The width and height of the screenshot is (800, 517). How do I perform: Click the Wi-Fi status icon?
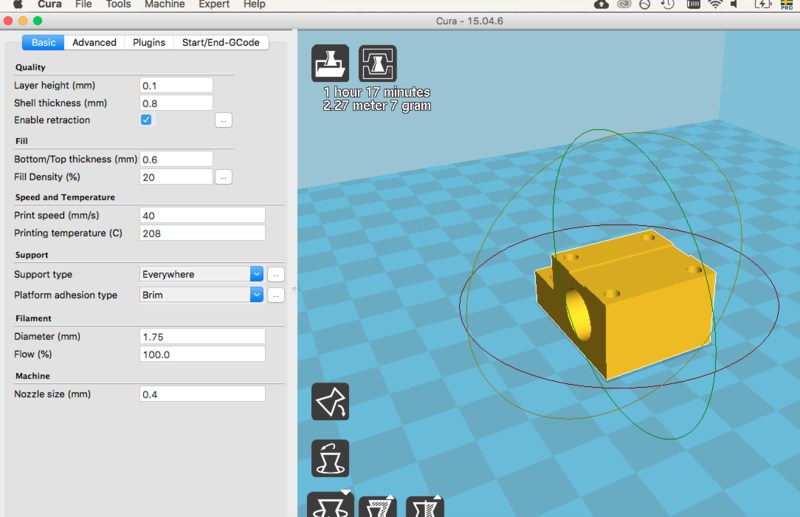[715, 5]
